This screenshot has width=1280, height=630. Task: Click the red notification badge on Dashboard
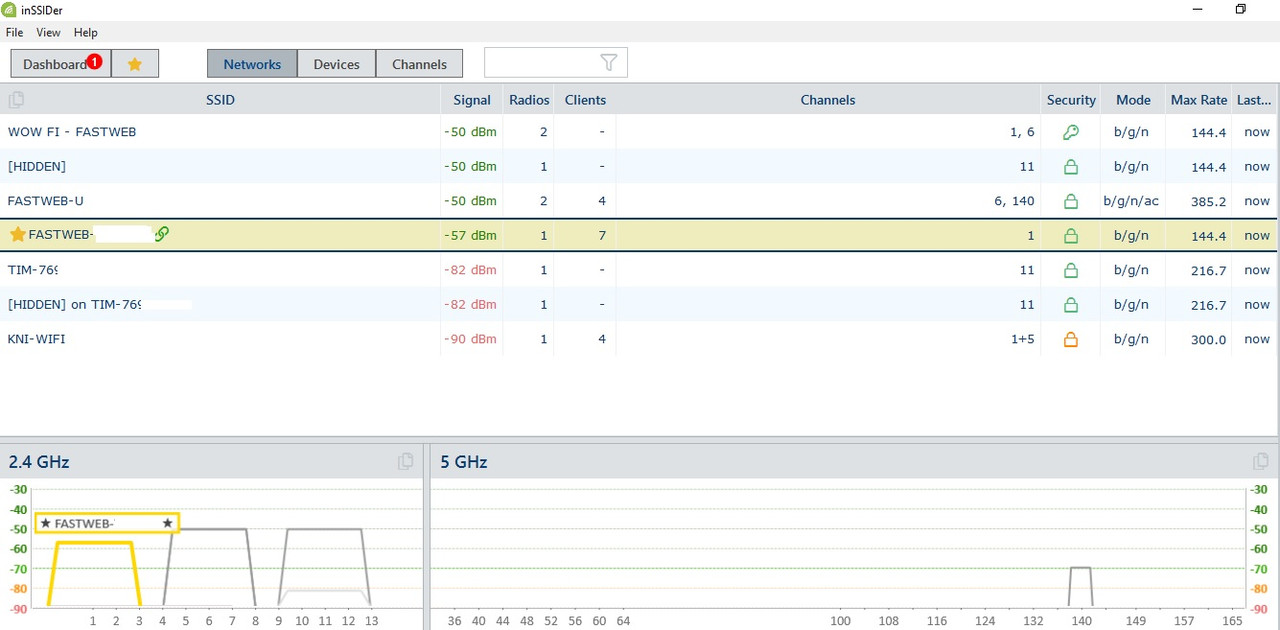point(94,61)
